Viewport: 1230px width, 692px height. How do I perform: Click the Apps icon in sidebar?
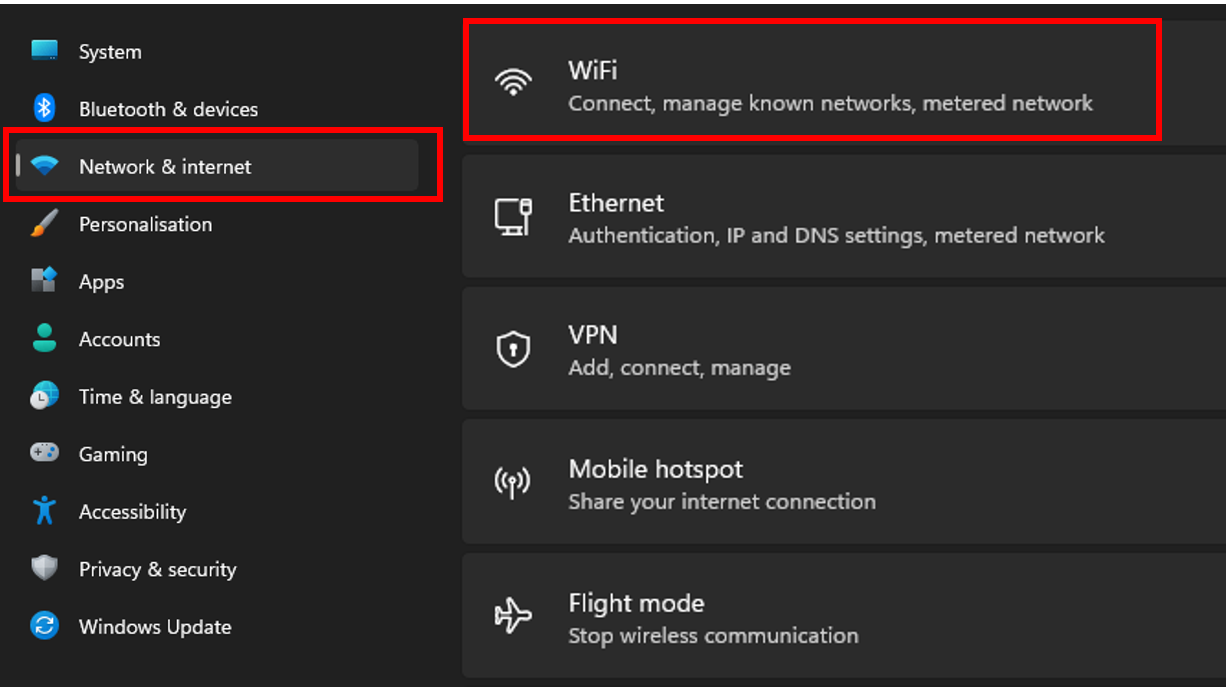[45, 281]
